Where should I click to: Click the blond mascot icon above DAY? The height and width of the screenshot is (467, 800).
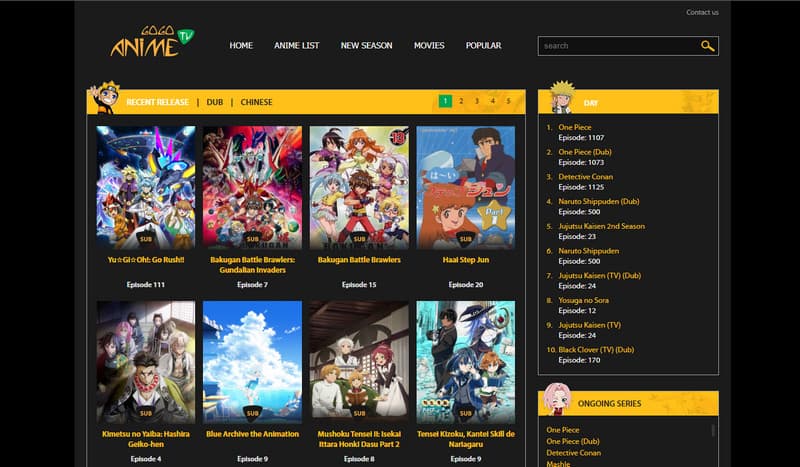point(562,96)
